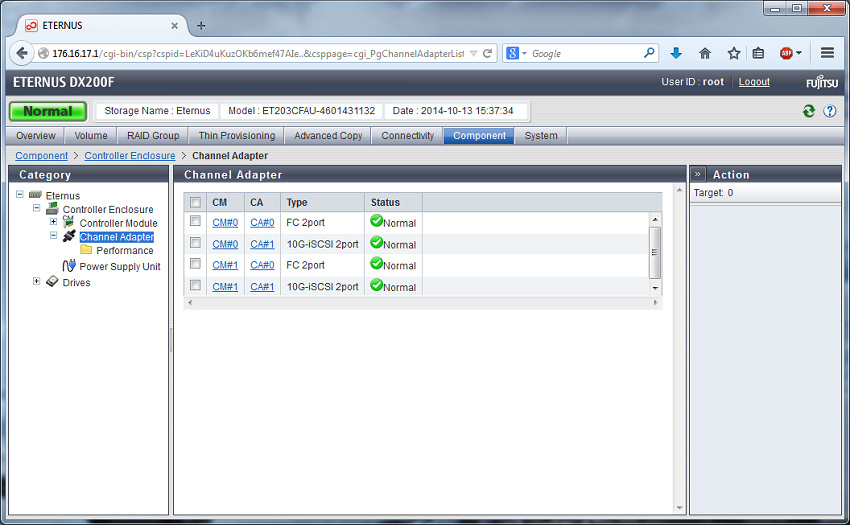Click the green Normal status button
The height and width of the screenshot is (525, 850).
pos(48,111)
